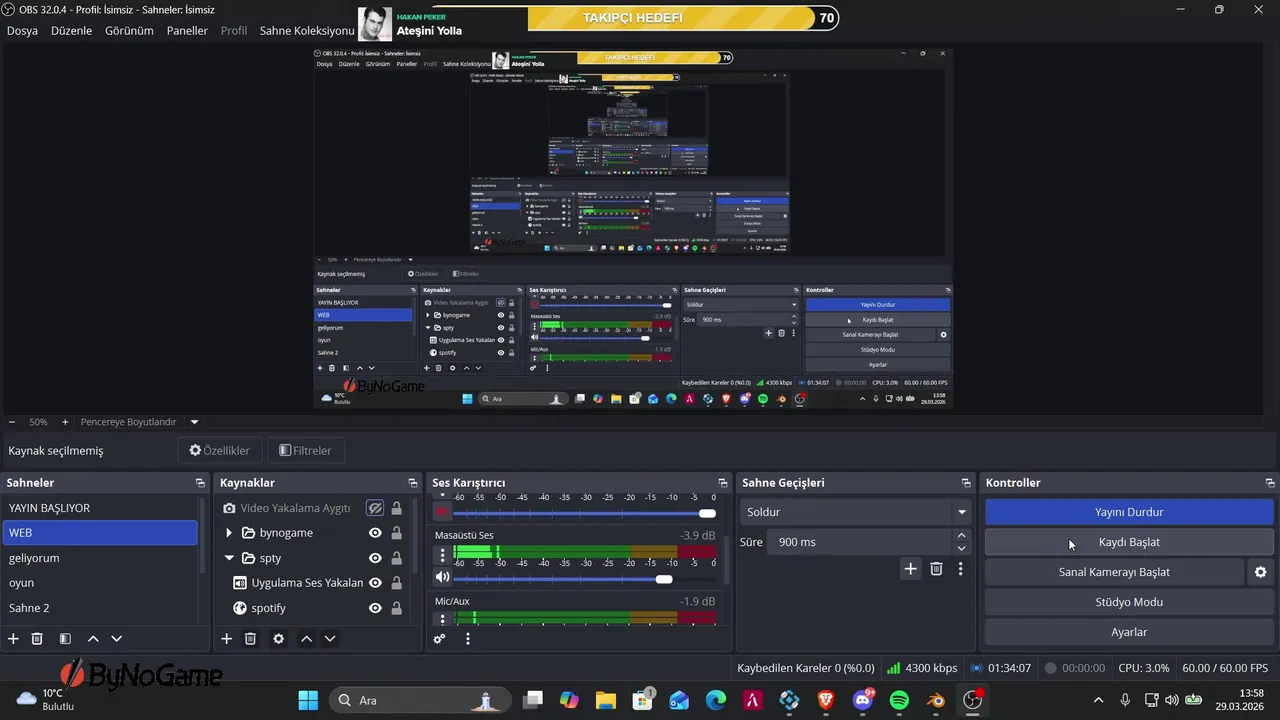Move source down with Kaynaklar down arrow
The image size is (1280, 720).
[330, 638]
